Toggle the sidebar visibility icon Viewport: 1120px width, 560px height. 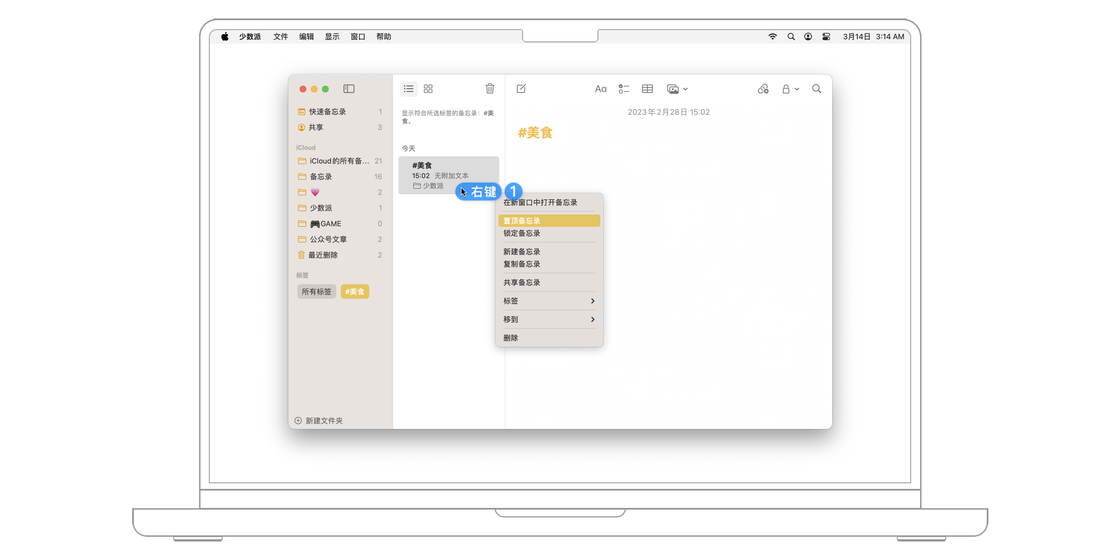[x=349, y=89]
